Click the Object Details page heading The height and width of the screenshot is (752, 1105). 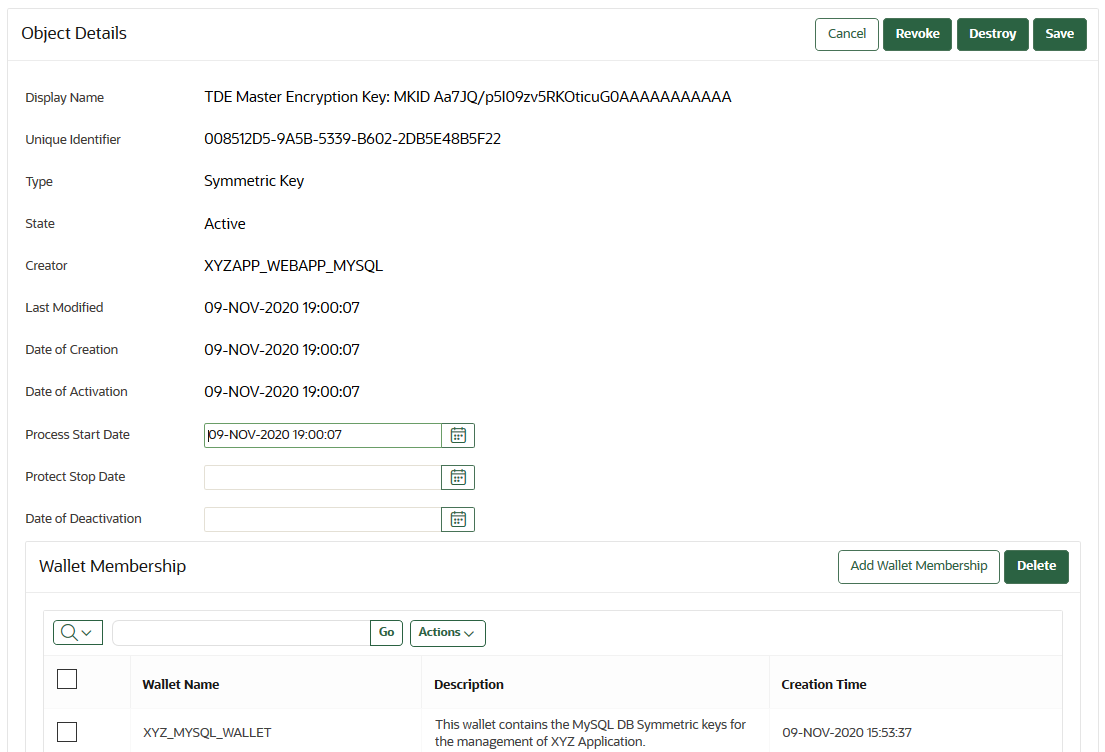[x=74, y=34]
